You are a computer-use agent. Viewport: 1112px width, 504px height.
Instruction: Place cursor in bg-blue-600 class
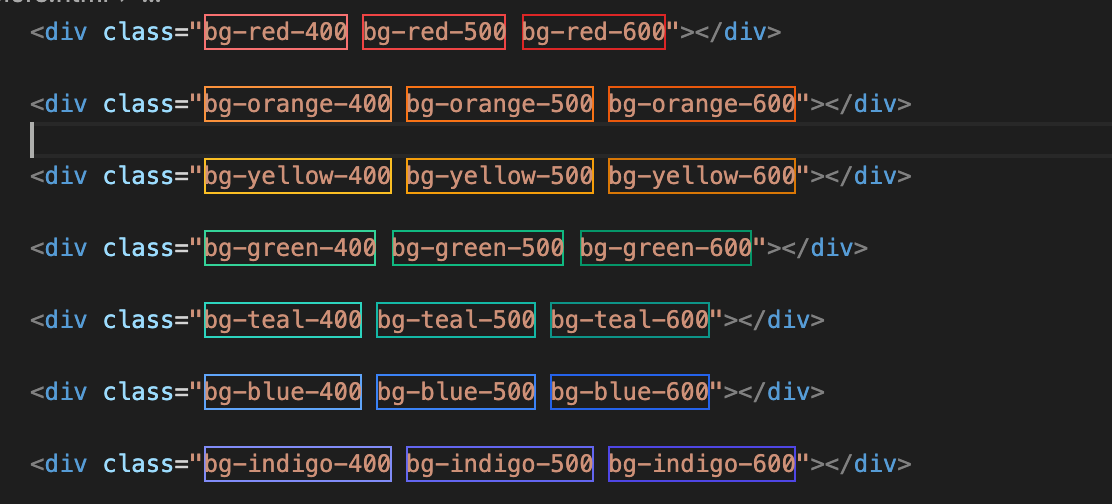(x=630, y=392)
